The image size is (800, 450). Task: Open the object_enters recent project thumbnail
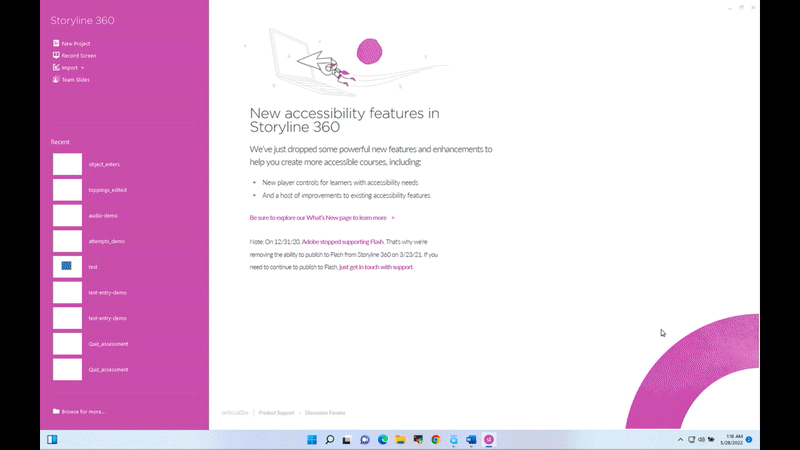[67, 164]
